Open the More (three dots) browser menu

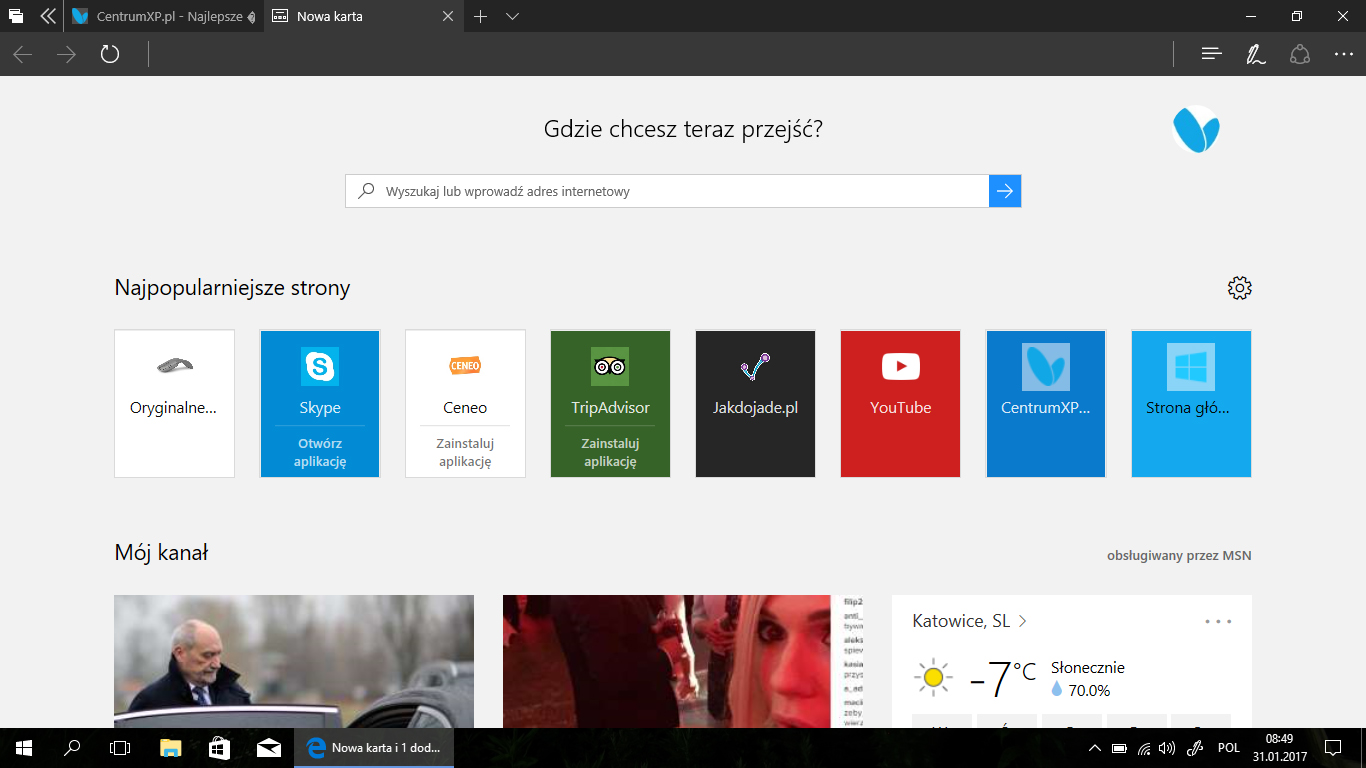tap(1344, 54)
